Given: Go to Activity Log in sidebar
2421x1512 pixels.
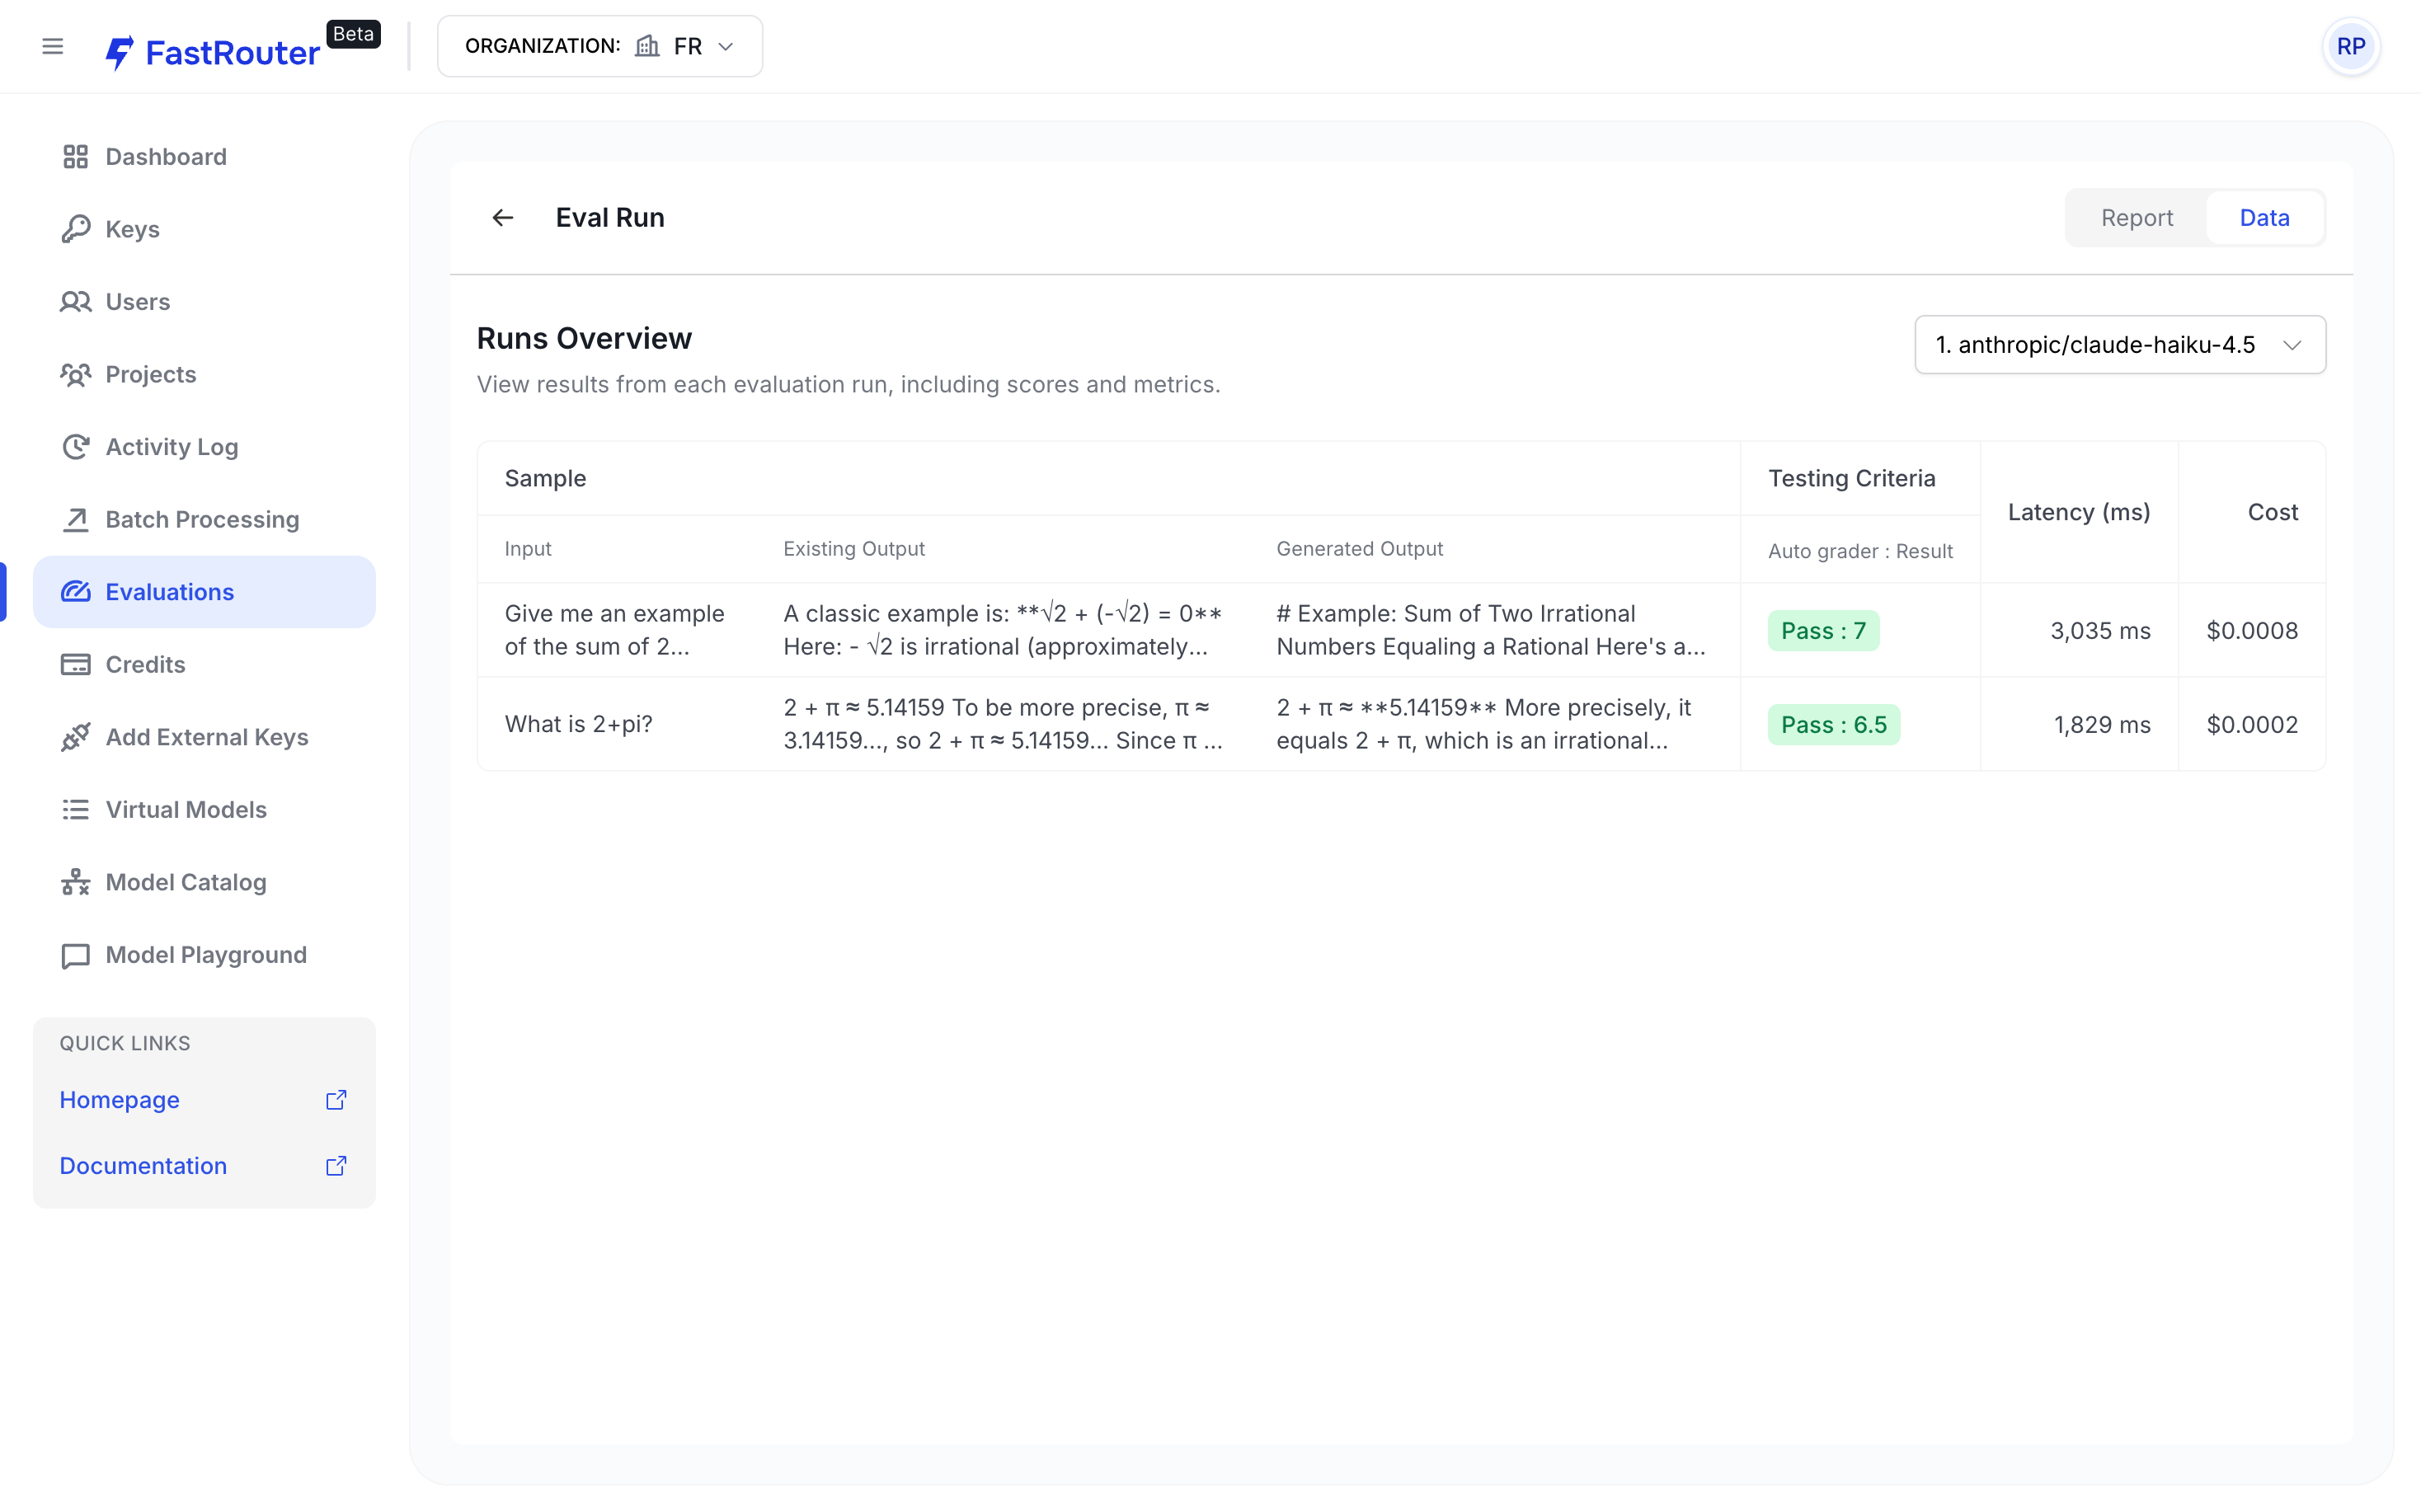Looking at the screenshot, I should [x=171, y=447].
